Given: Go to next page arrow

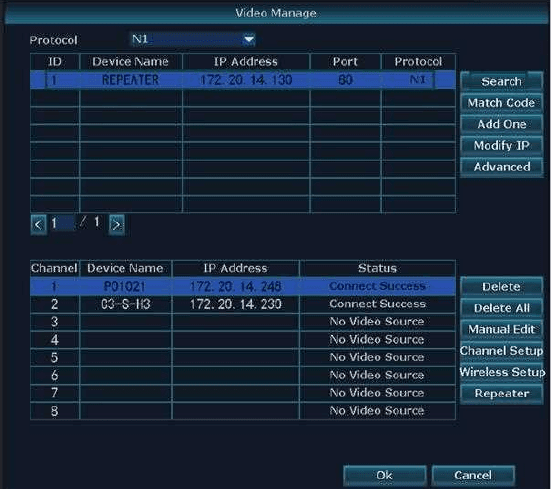Looking at the screenshot, I should [x=117, y=224].
